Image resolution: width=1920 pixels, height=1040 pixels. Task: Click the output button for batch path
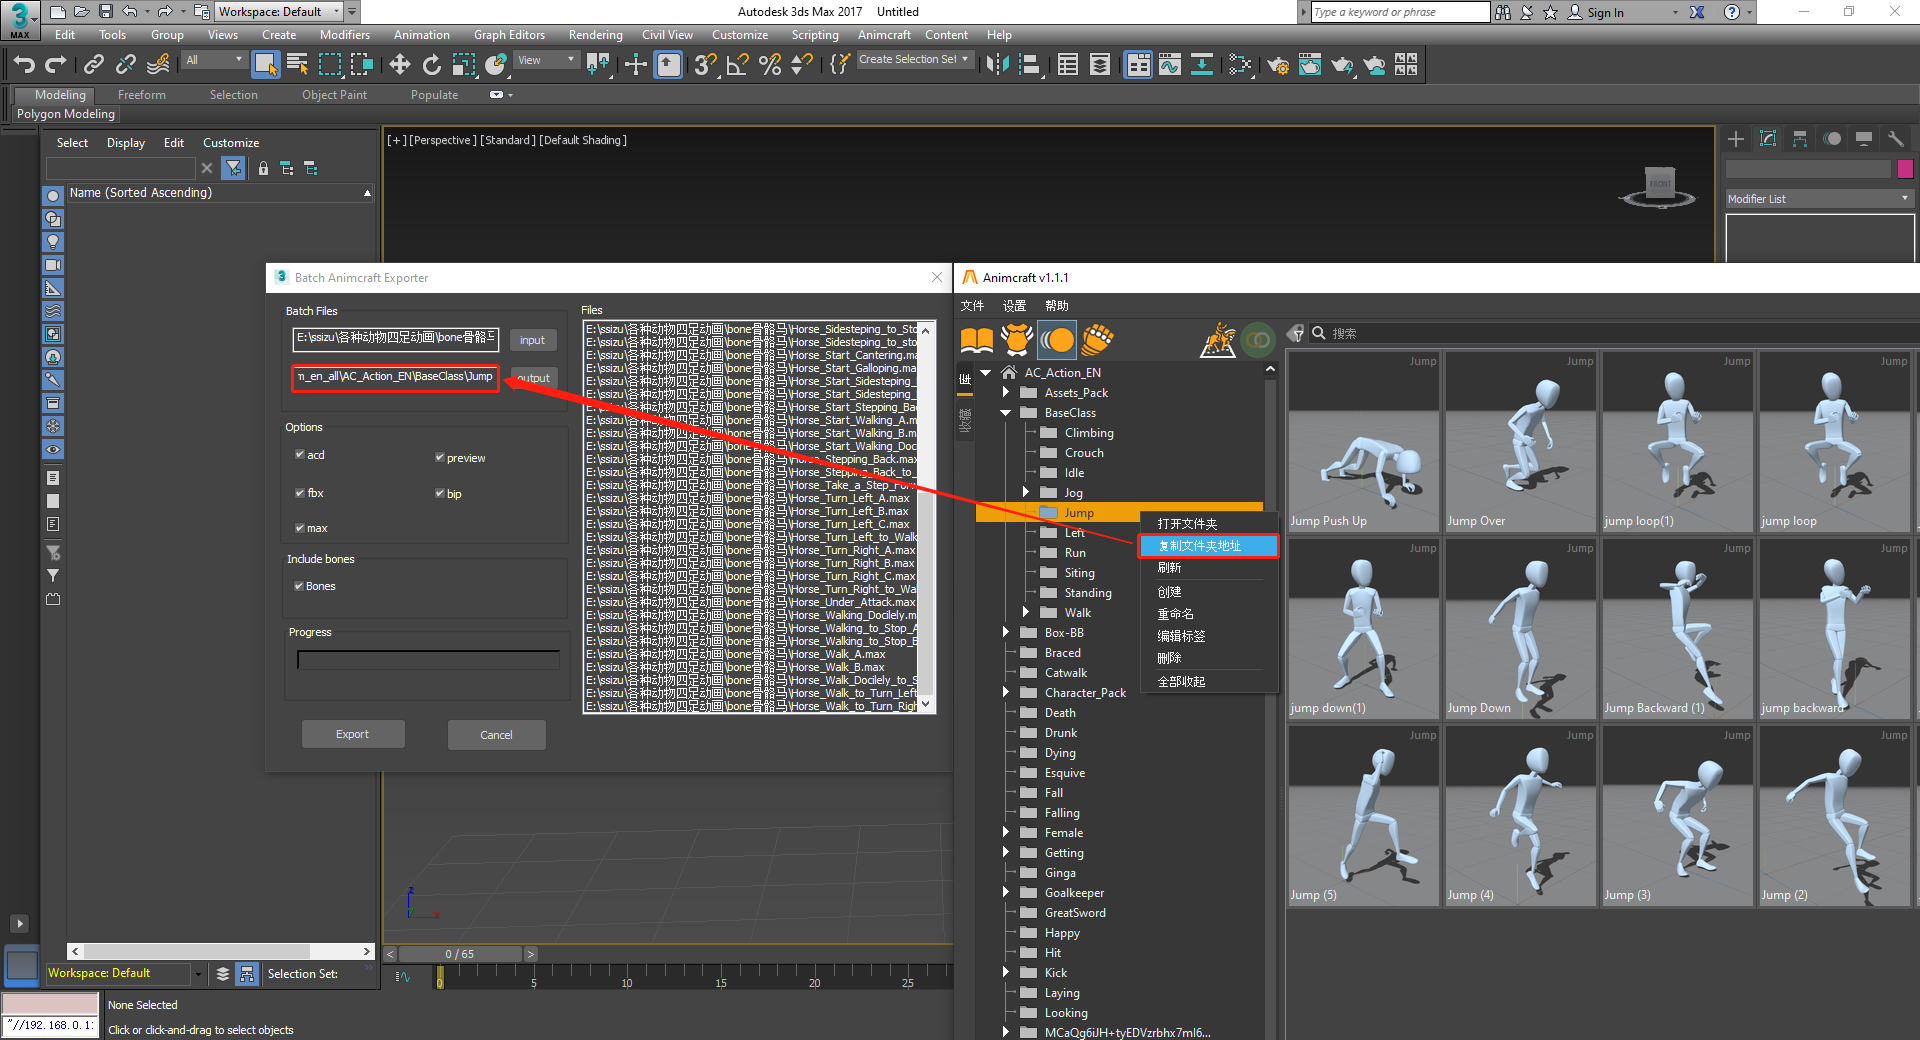pyautogui.click(x=533, y=378)
